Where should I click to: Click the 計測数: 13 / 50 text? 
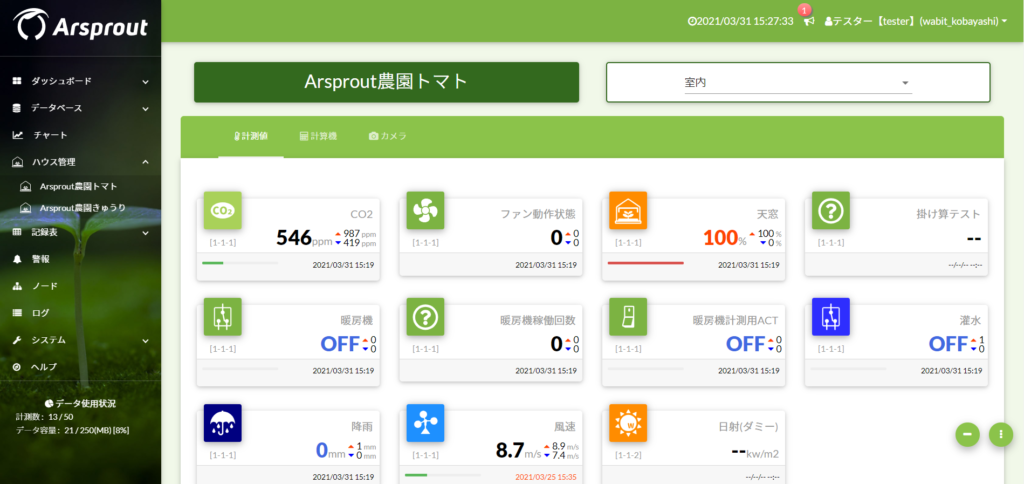click(x=44, y=417)
